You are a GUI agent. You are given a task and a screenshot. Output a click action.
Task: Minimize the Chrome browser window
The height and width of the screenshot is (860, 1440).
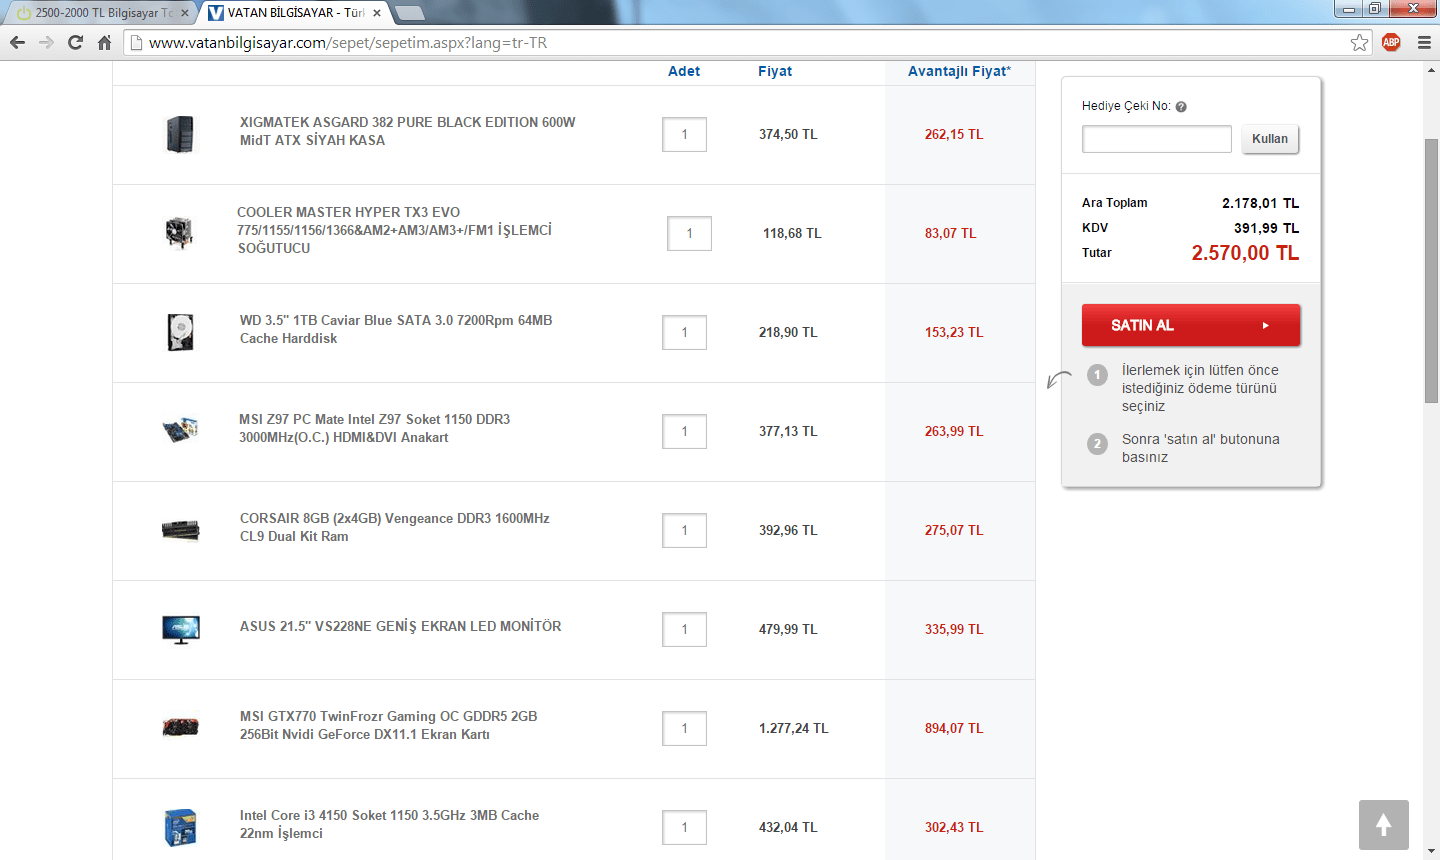1349,9
